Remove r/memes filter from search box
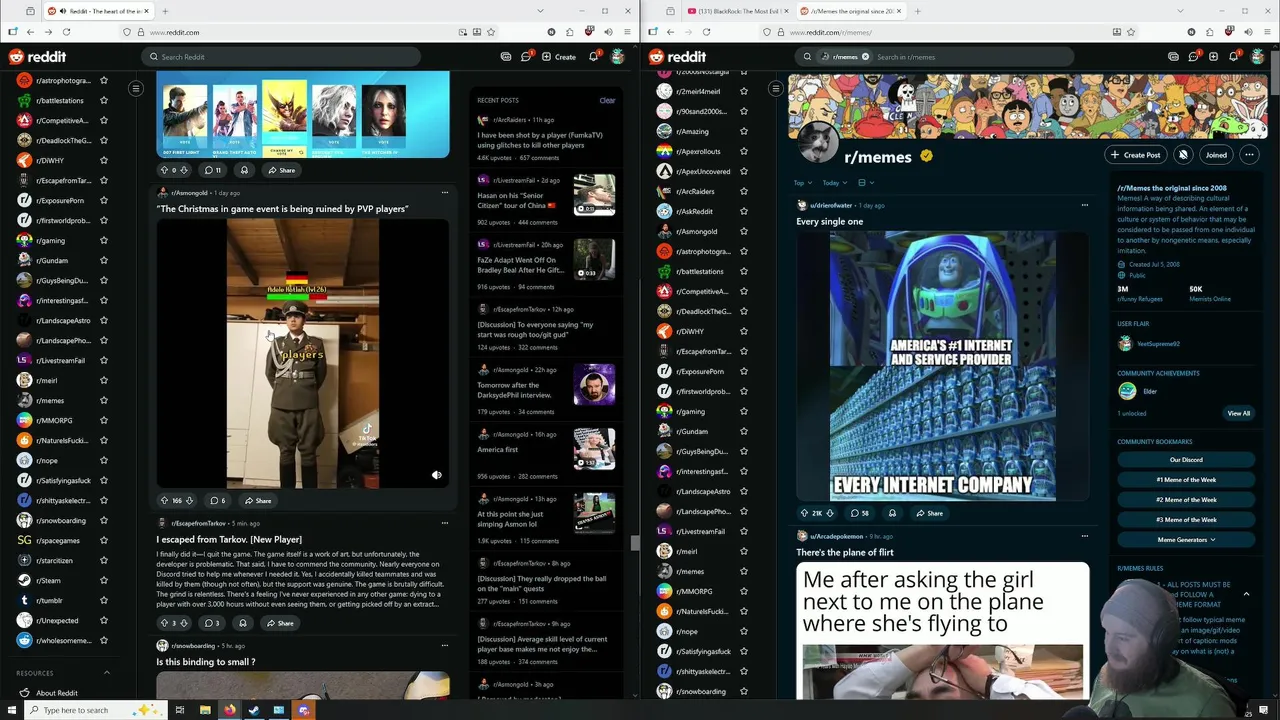 [865, 57]
